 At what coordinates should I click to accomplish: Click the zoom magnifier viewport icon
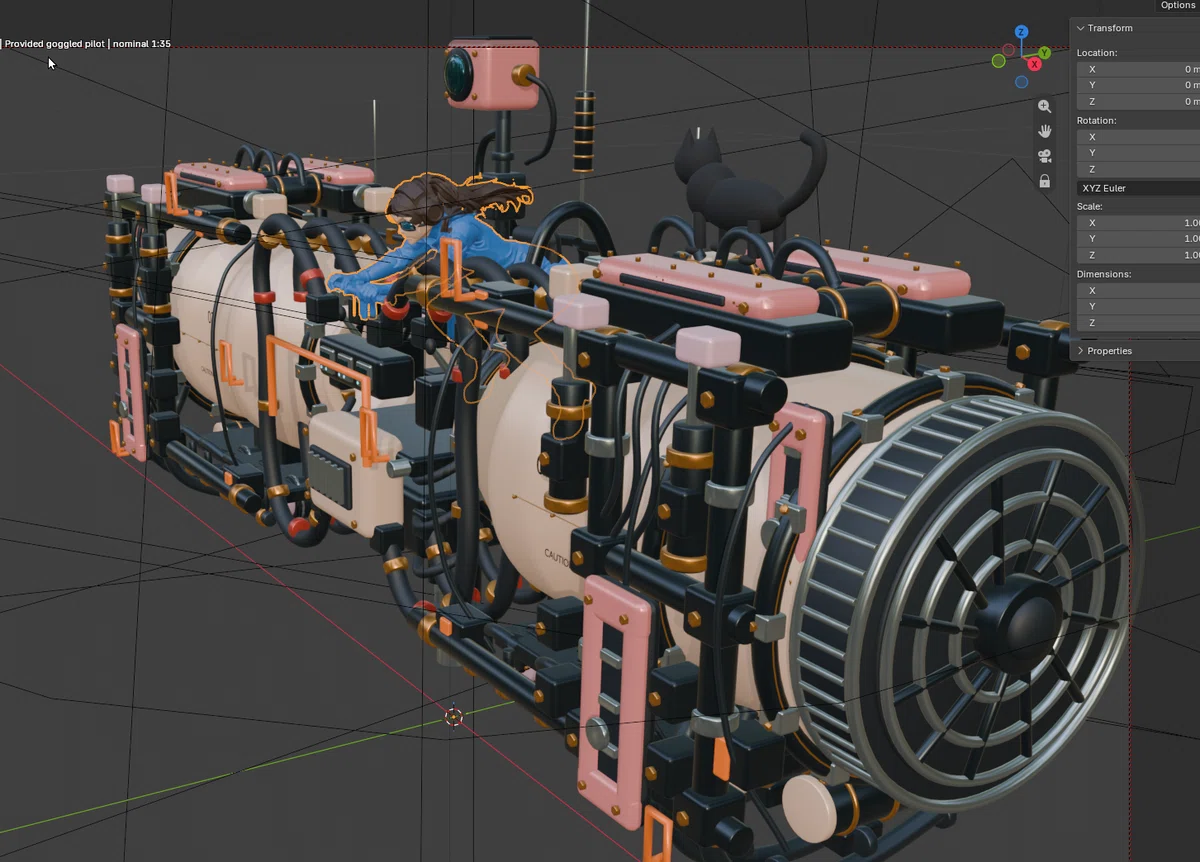pos(1045,106)
